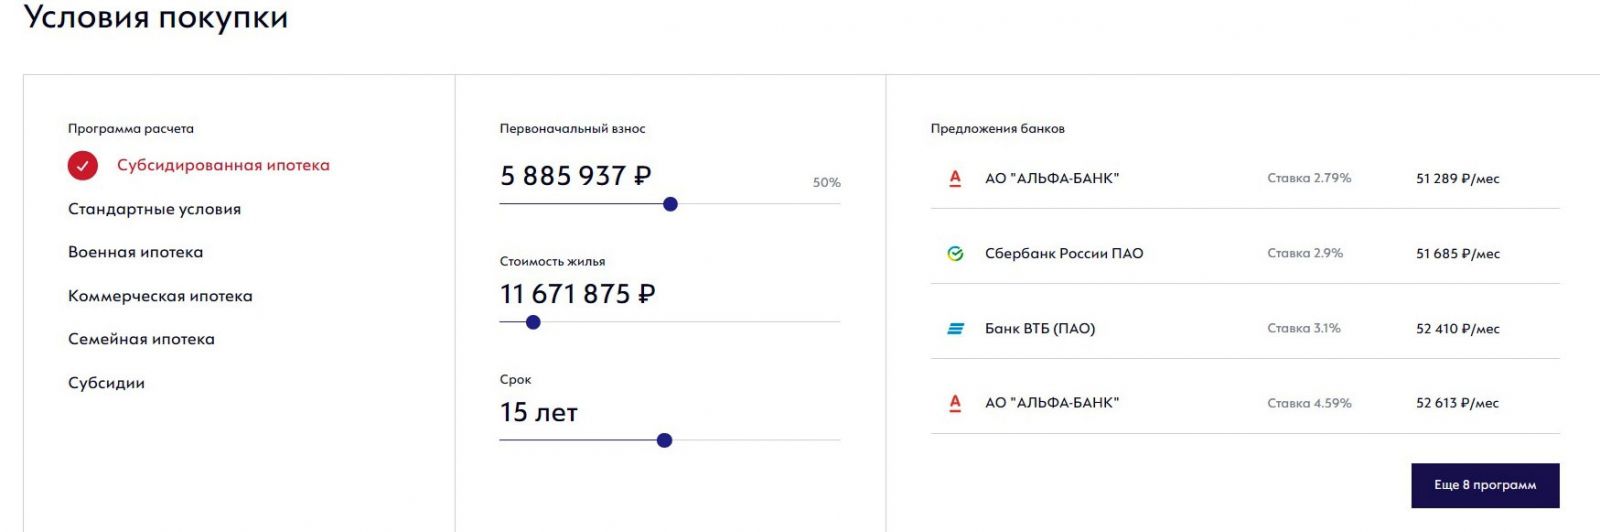Choose Коммерческая ипотека option
Image resolution: width=1600 pixels, height=532 pixels.
coord(160,296)
